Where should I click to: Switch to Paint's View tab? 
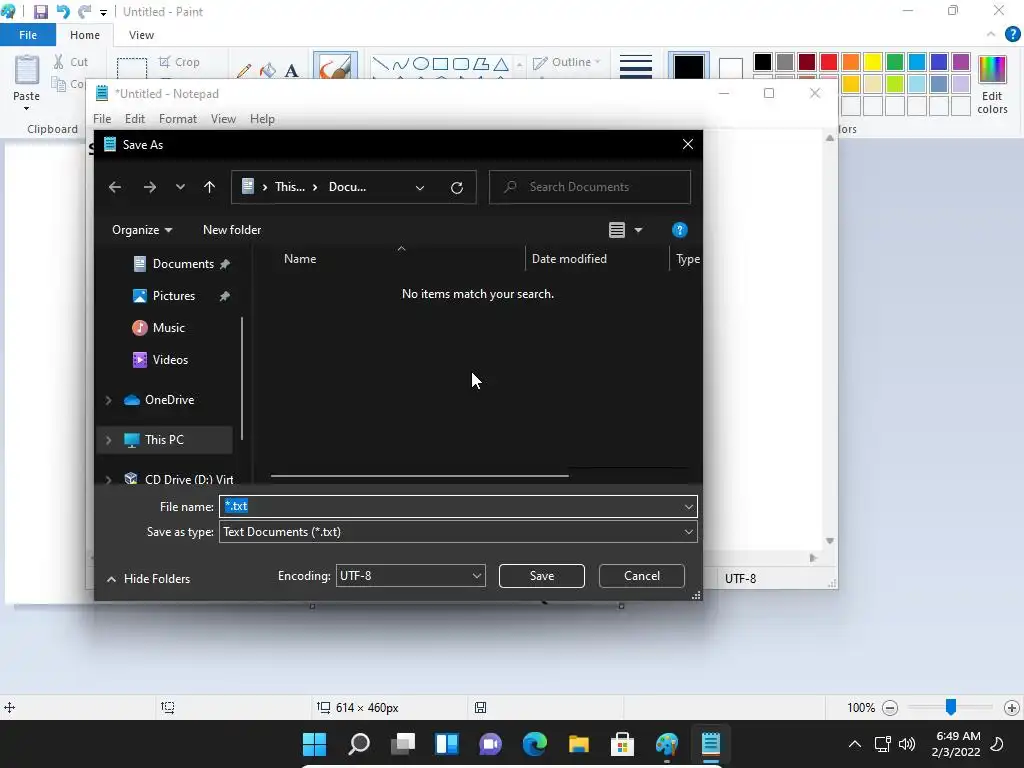pyautogui.click(x=141, y=35)
